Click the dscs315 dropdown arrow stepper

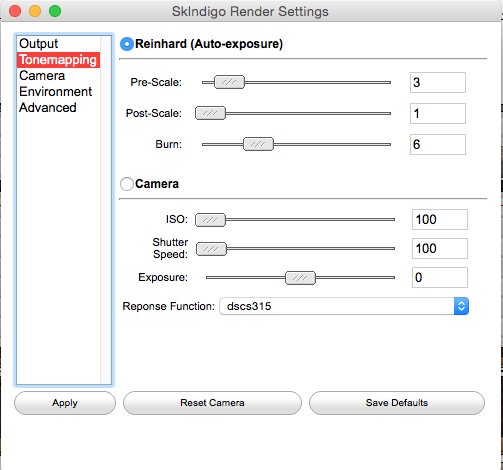[461, 306]
